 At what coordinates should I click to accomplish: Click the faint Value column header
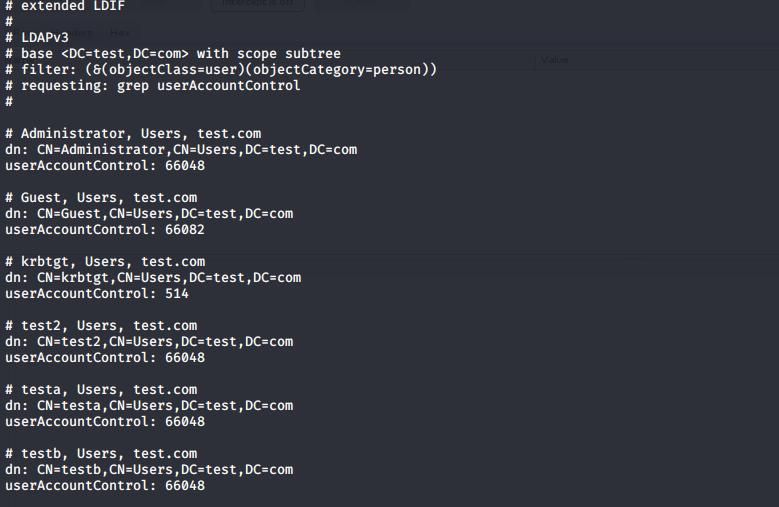pos(554,60)
